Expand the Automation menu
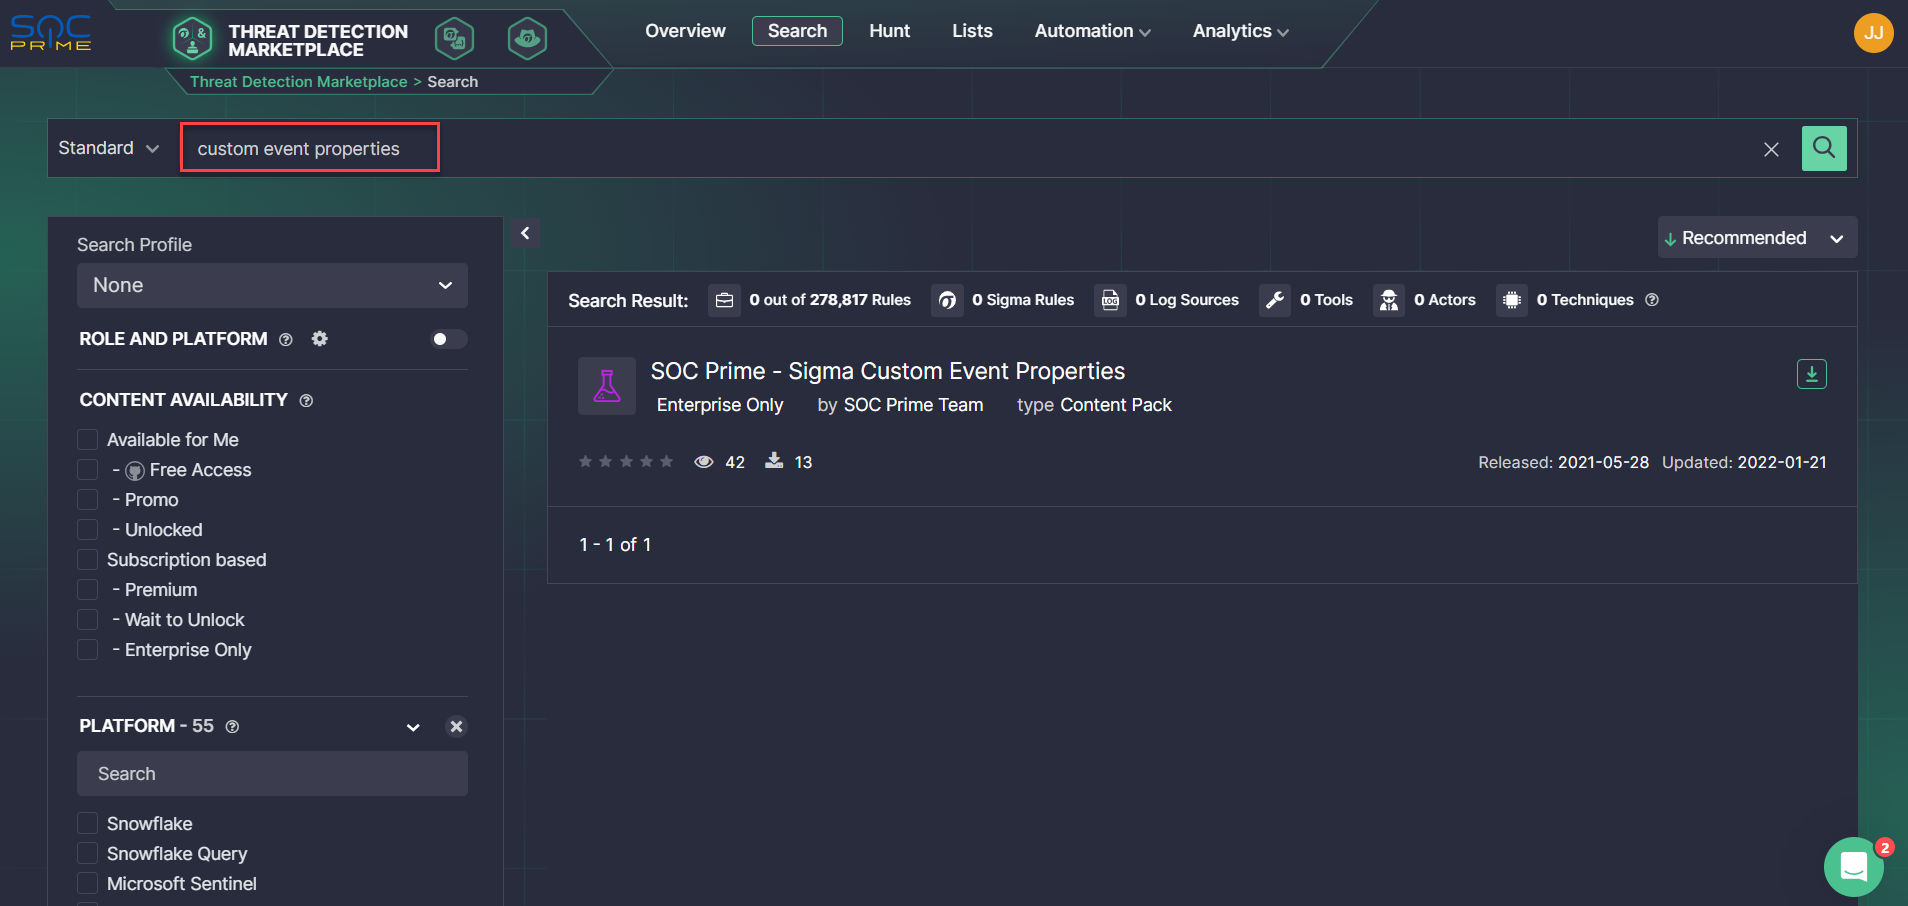The width and height of the screenshot is (1908, 906). click(x=1092, y=31)
